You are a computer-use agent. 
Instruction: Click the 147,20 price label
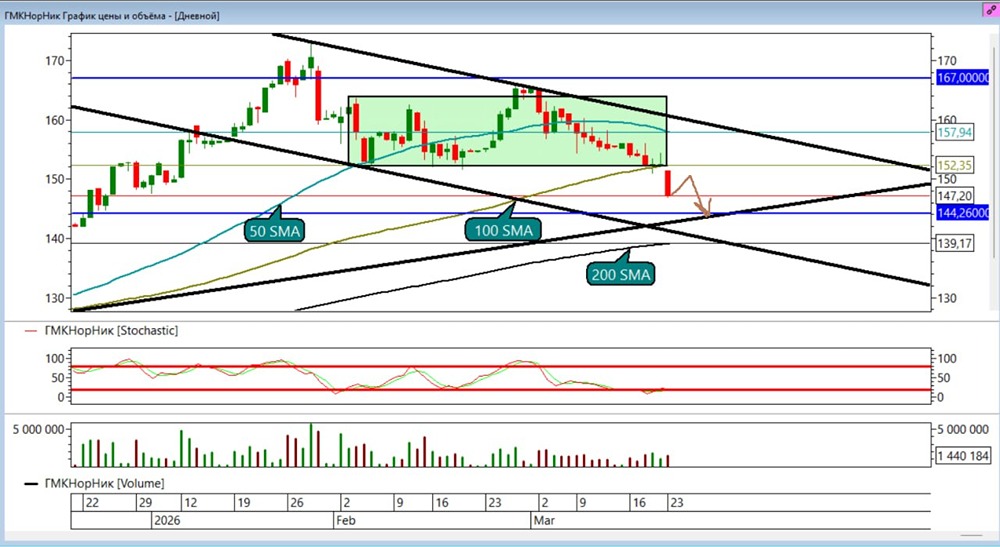pyautogui.click(x=955, y=196)
